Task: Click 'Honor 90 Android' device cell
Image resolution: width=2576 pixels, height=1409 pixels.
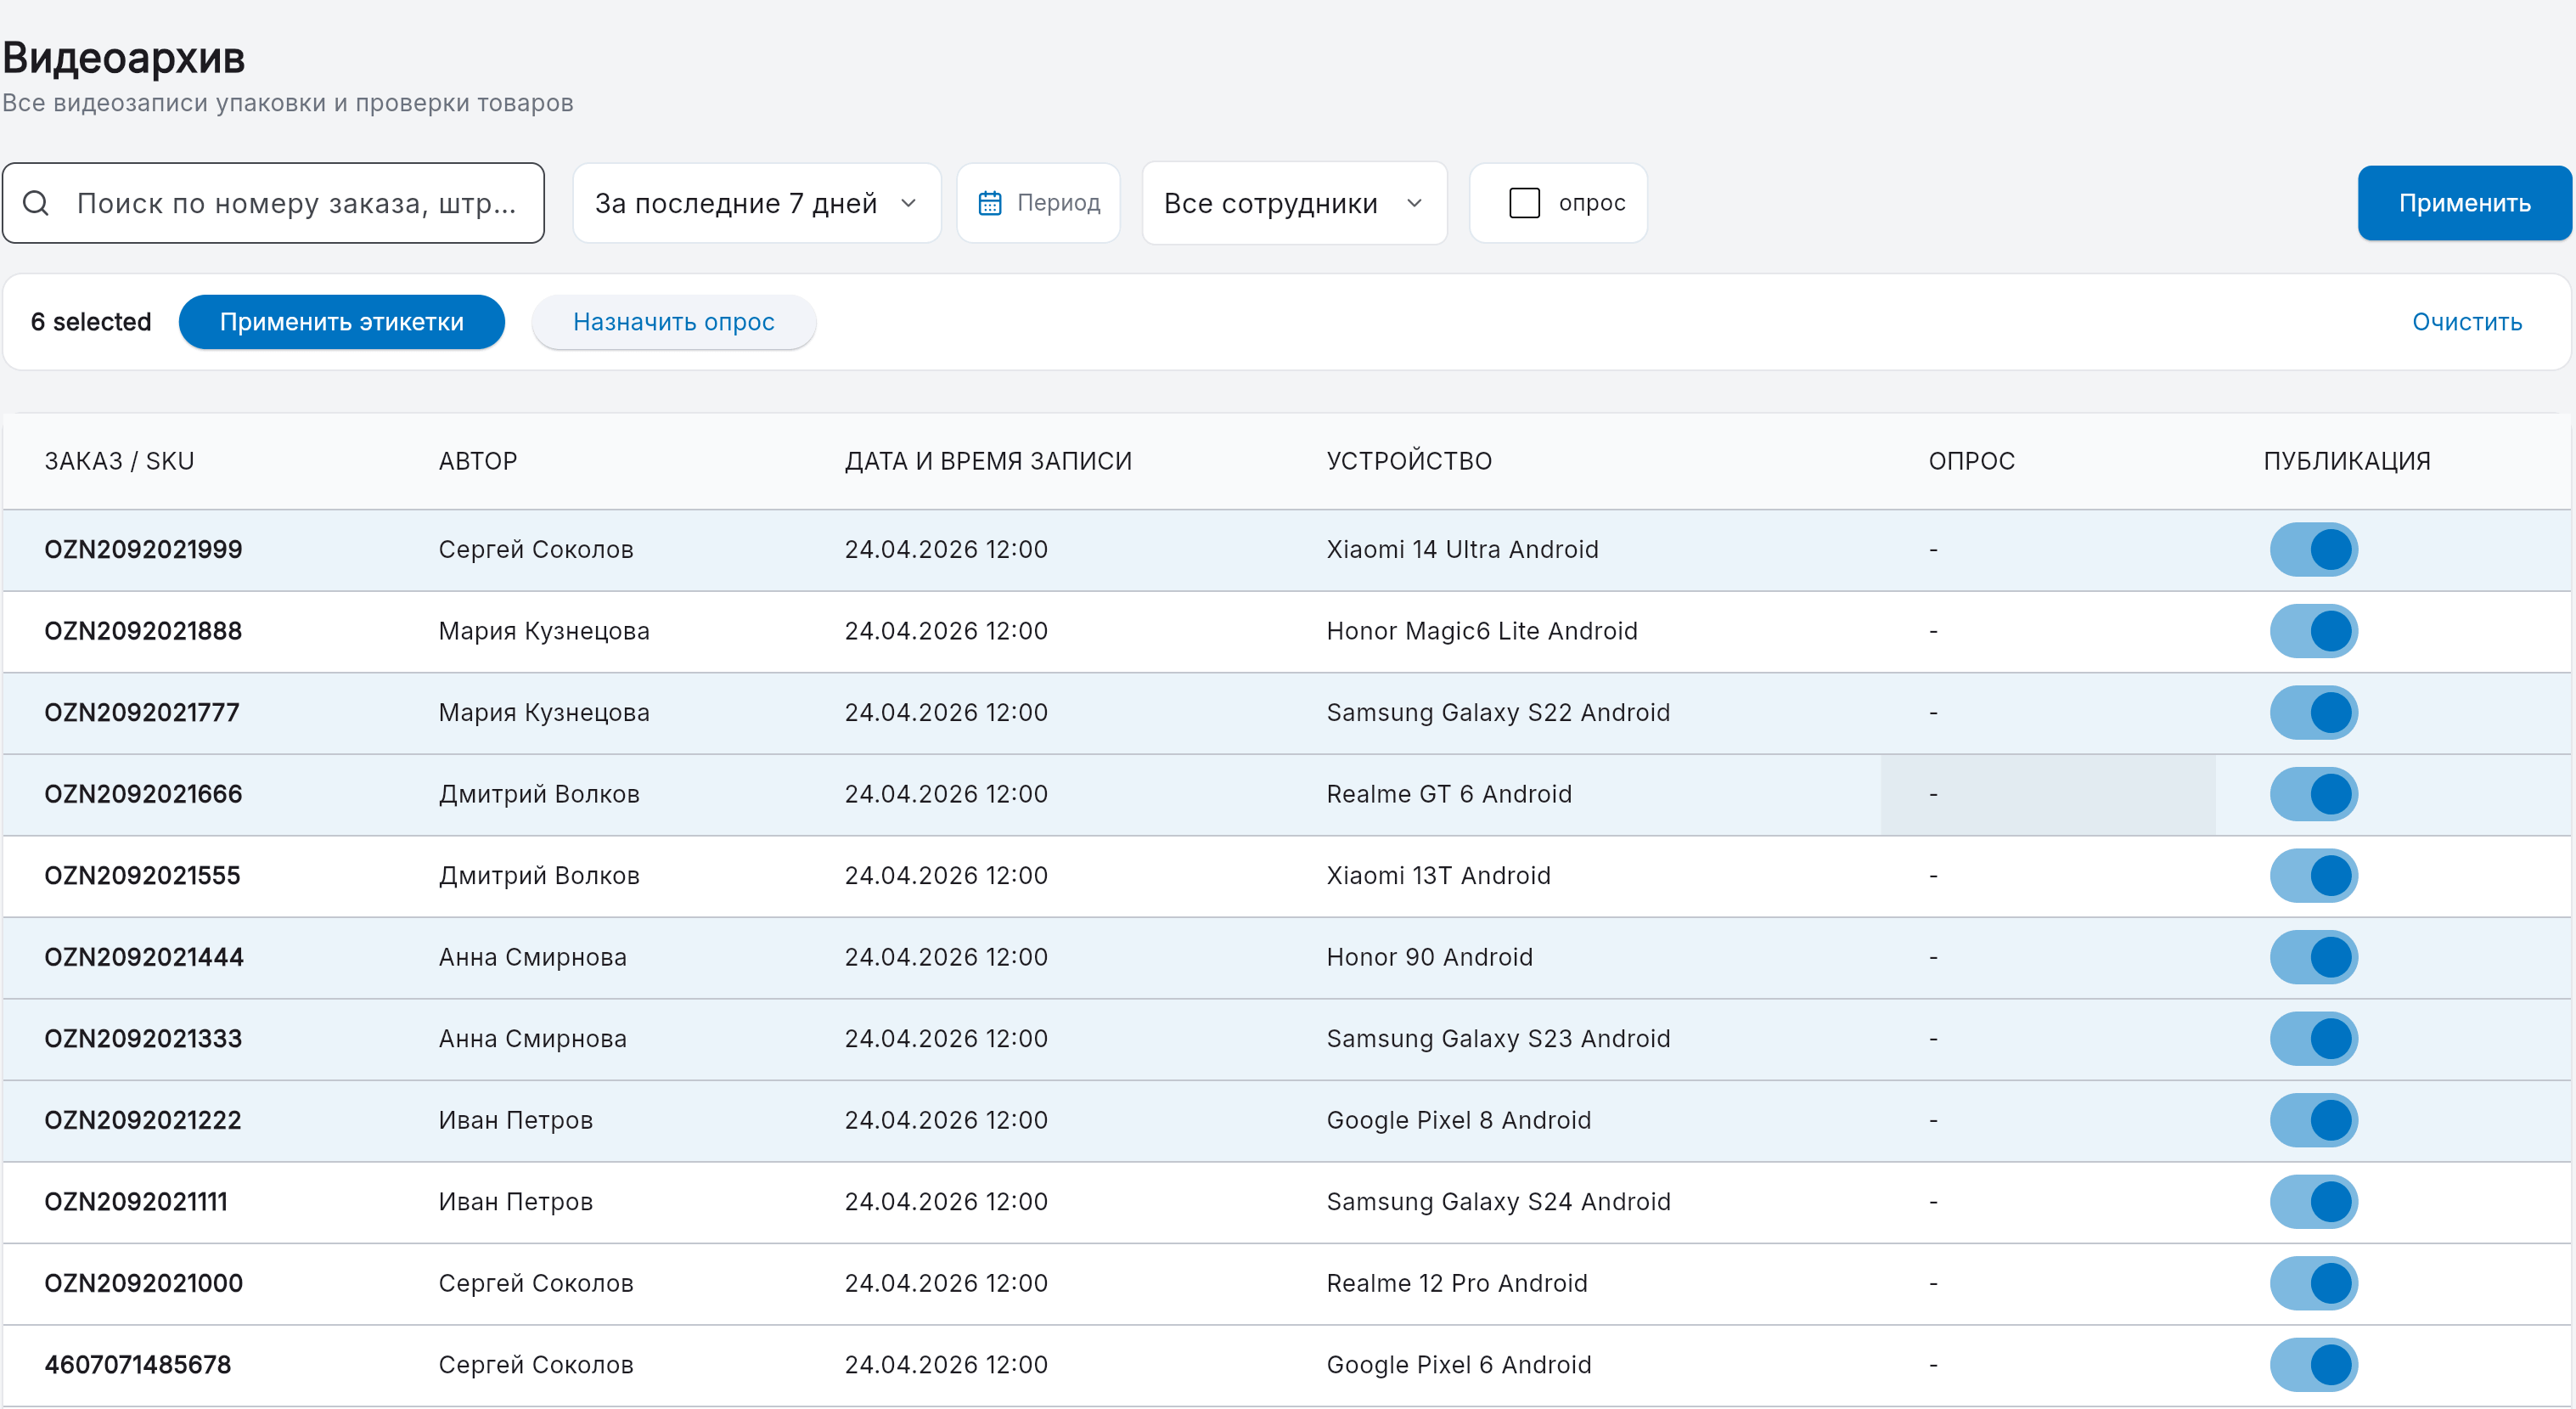Action: pyautogui.click(x=1429, y=957)
